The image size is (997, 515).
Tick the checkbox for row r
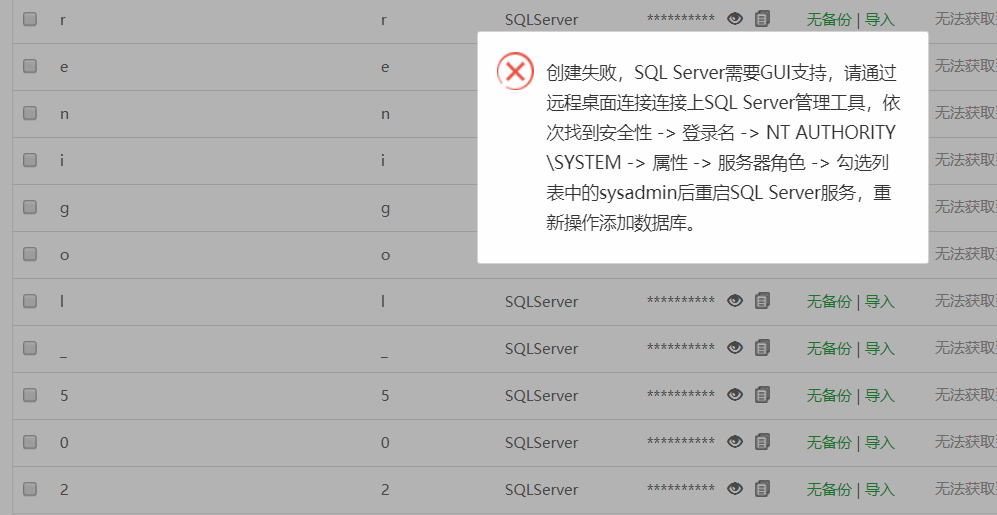30,19
